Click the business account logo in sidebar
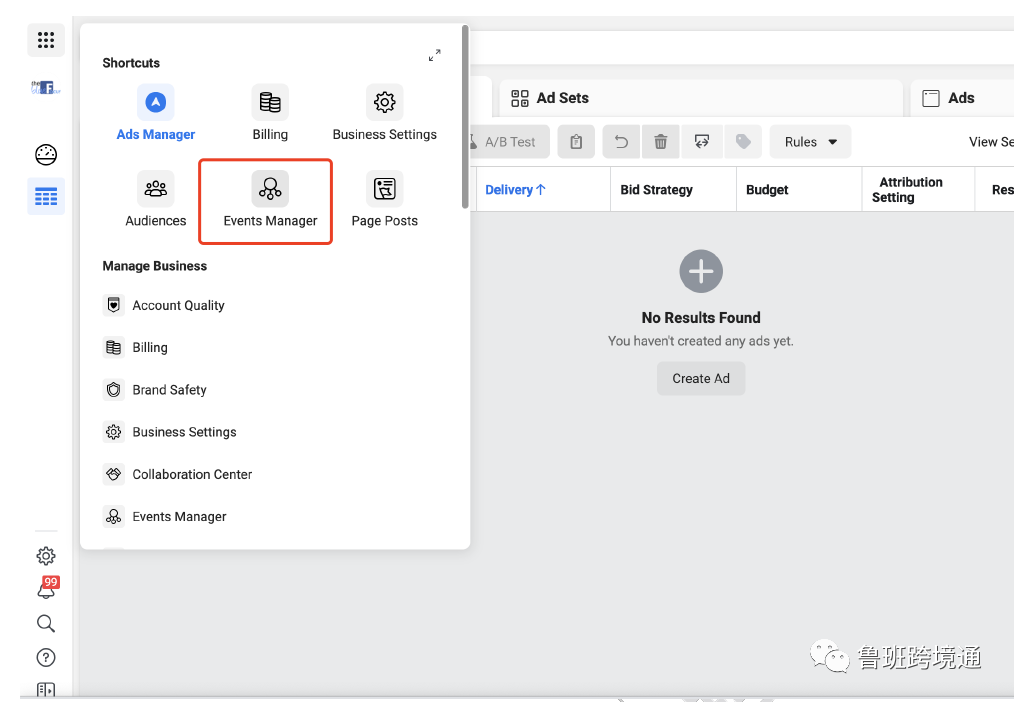This screenshot has height=702, width=1014. coord(46,87)
